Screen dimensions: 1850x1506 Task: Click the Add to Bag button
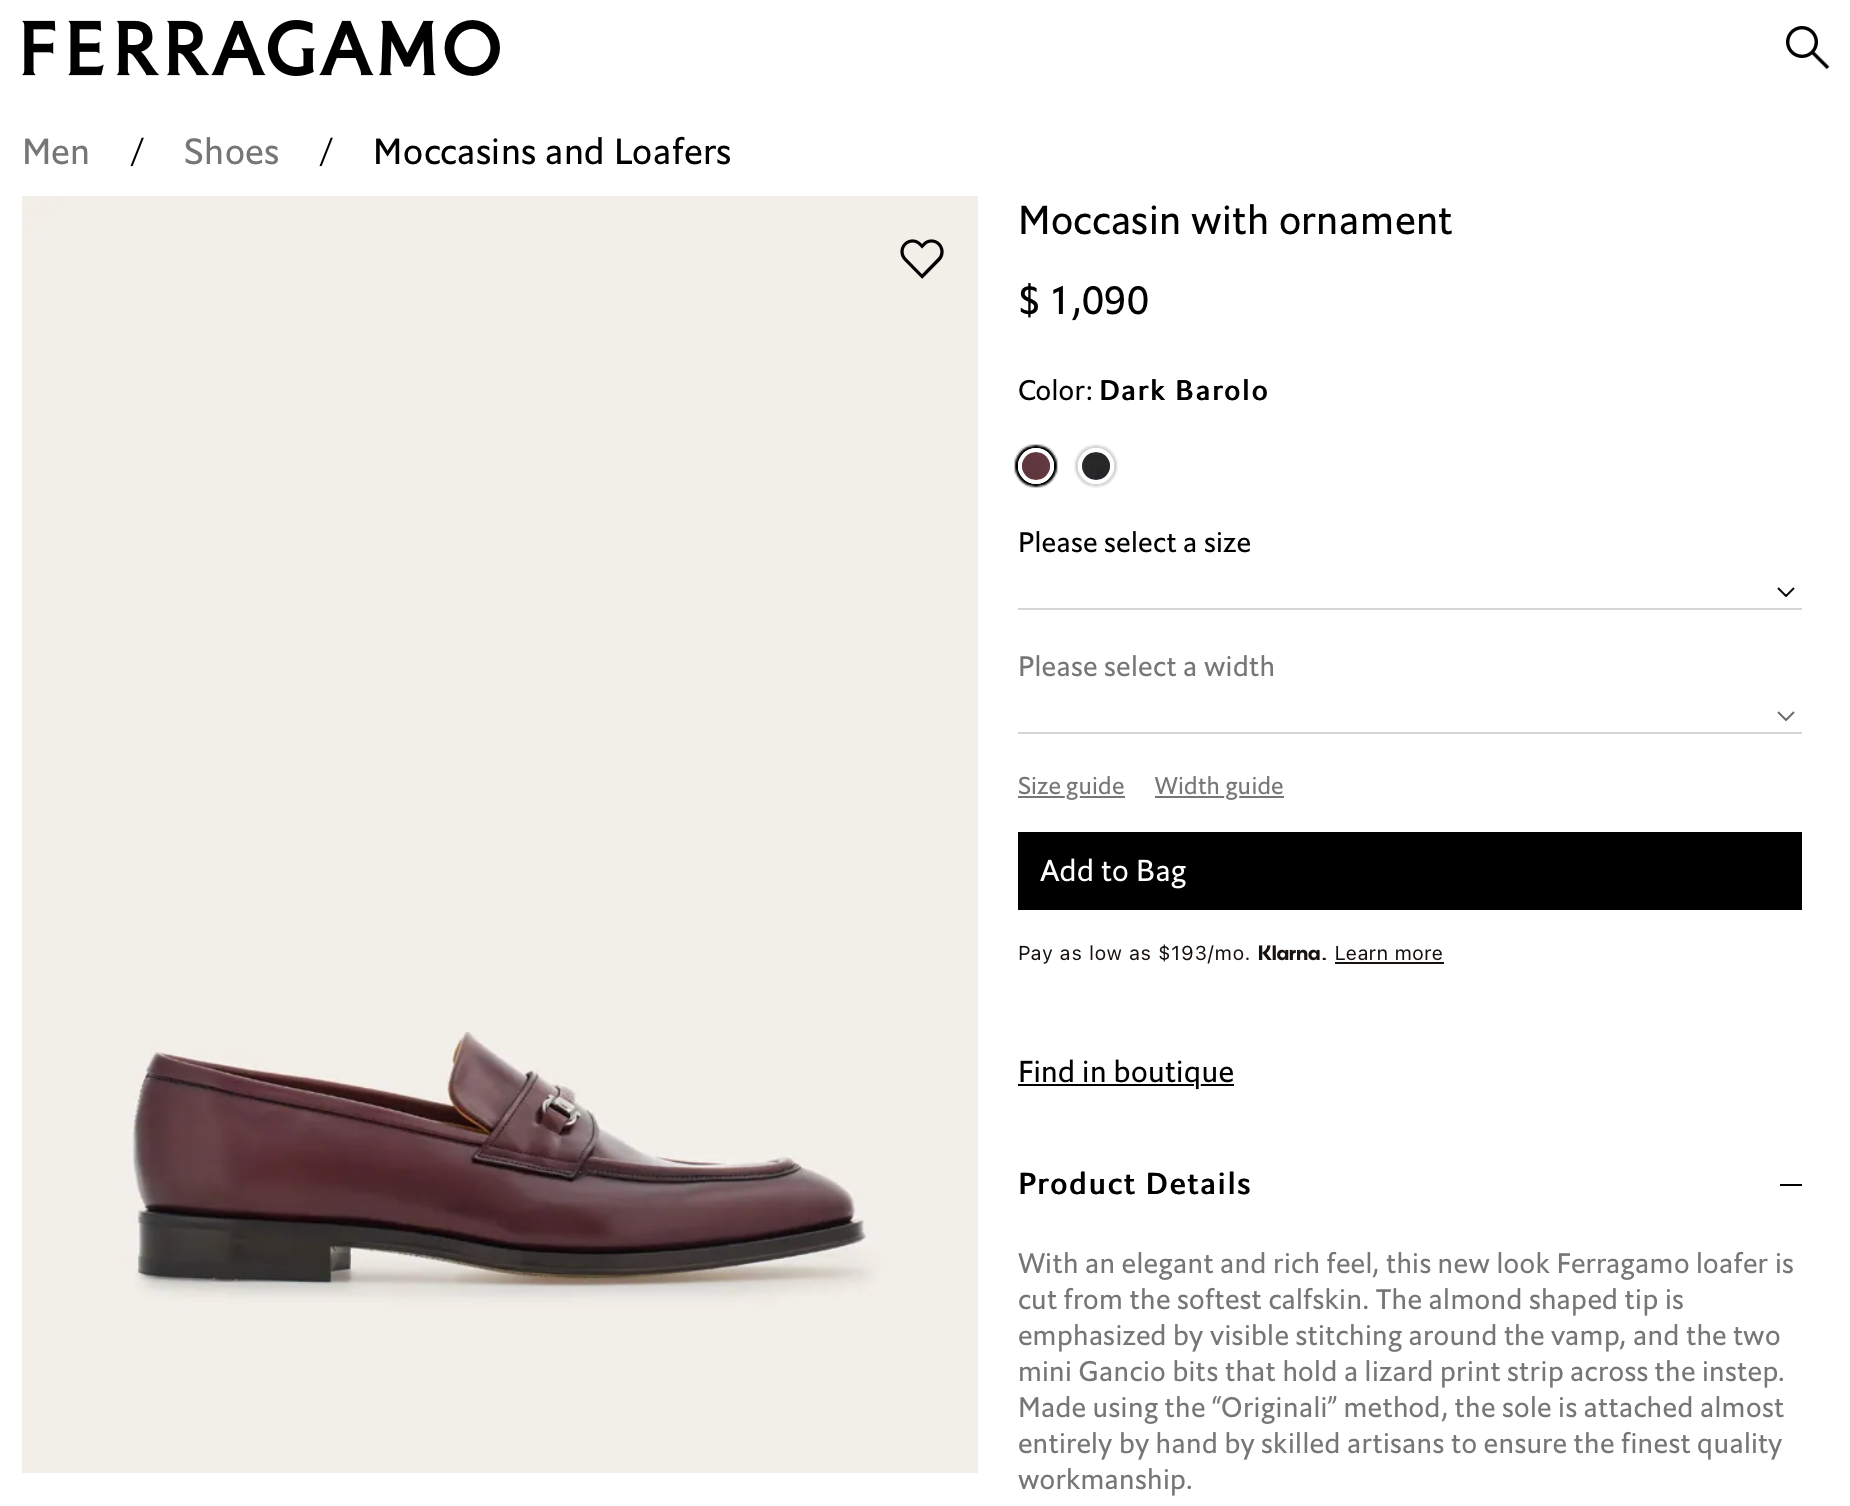click(1408, 871)
